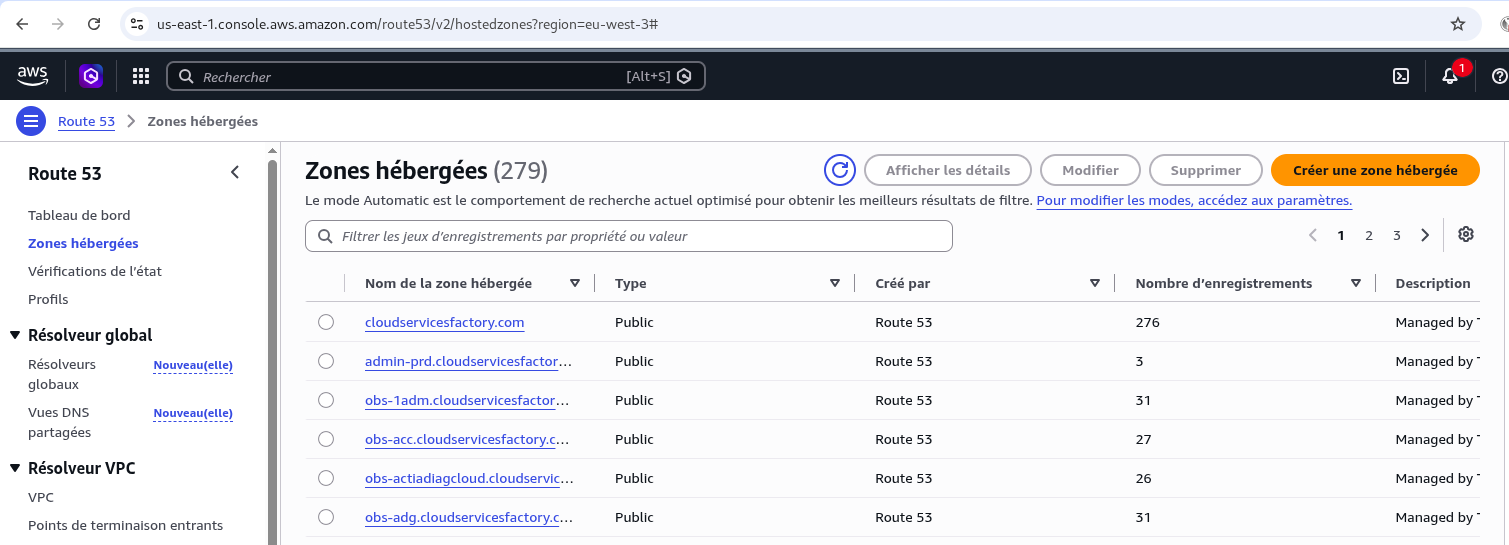Collapse the Route 53 side panel arrow
Image resolution: width=1509 pixels, height=545 pixels.
pyautogui.click(x=235, y=173)
